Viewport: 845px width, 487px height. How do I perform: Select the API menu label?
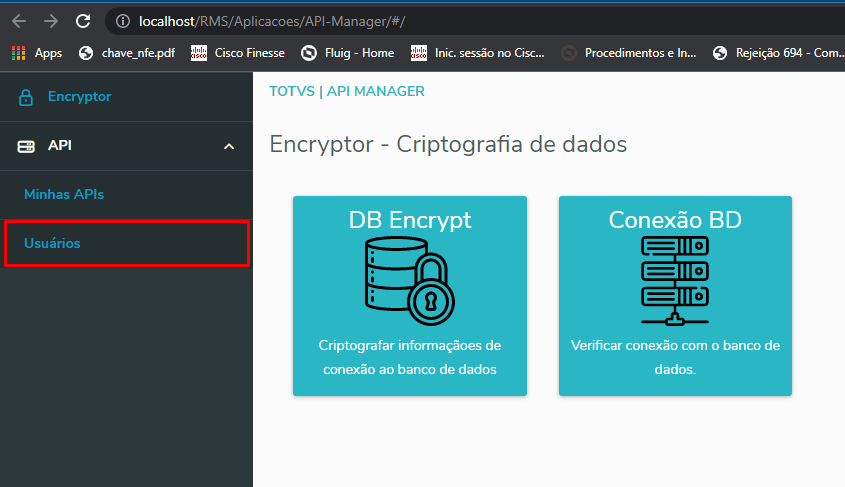tap(59, 145)
